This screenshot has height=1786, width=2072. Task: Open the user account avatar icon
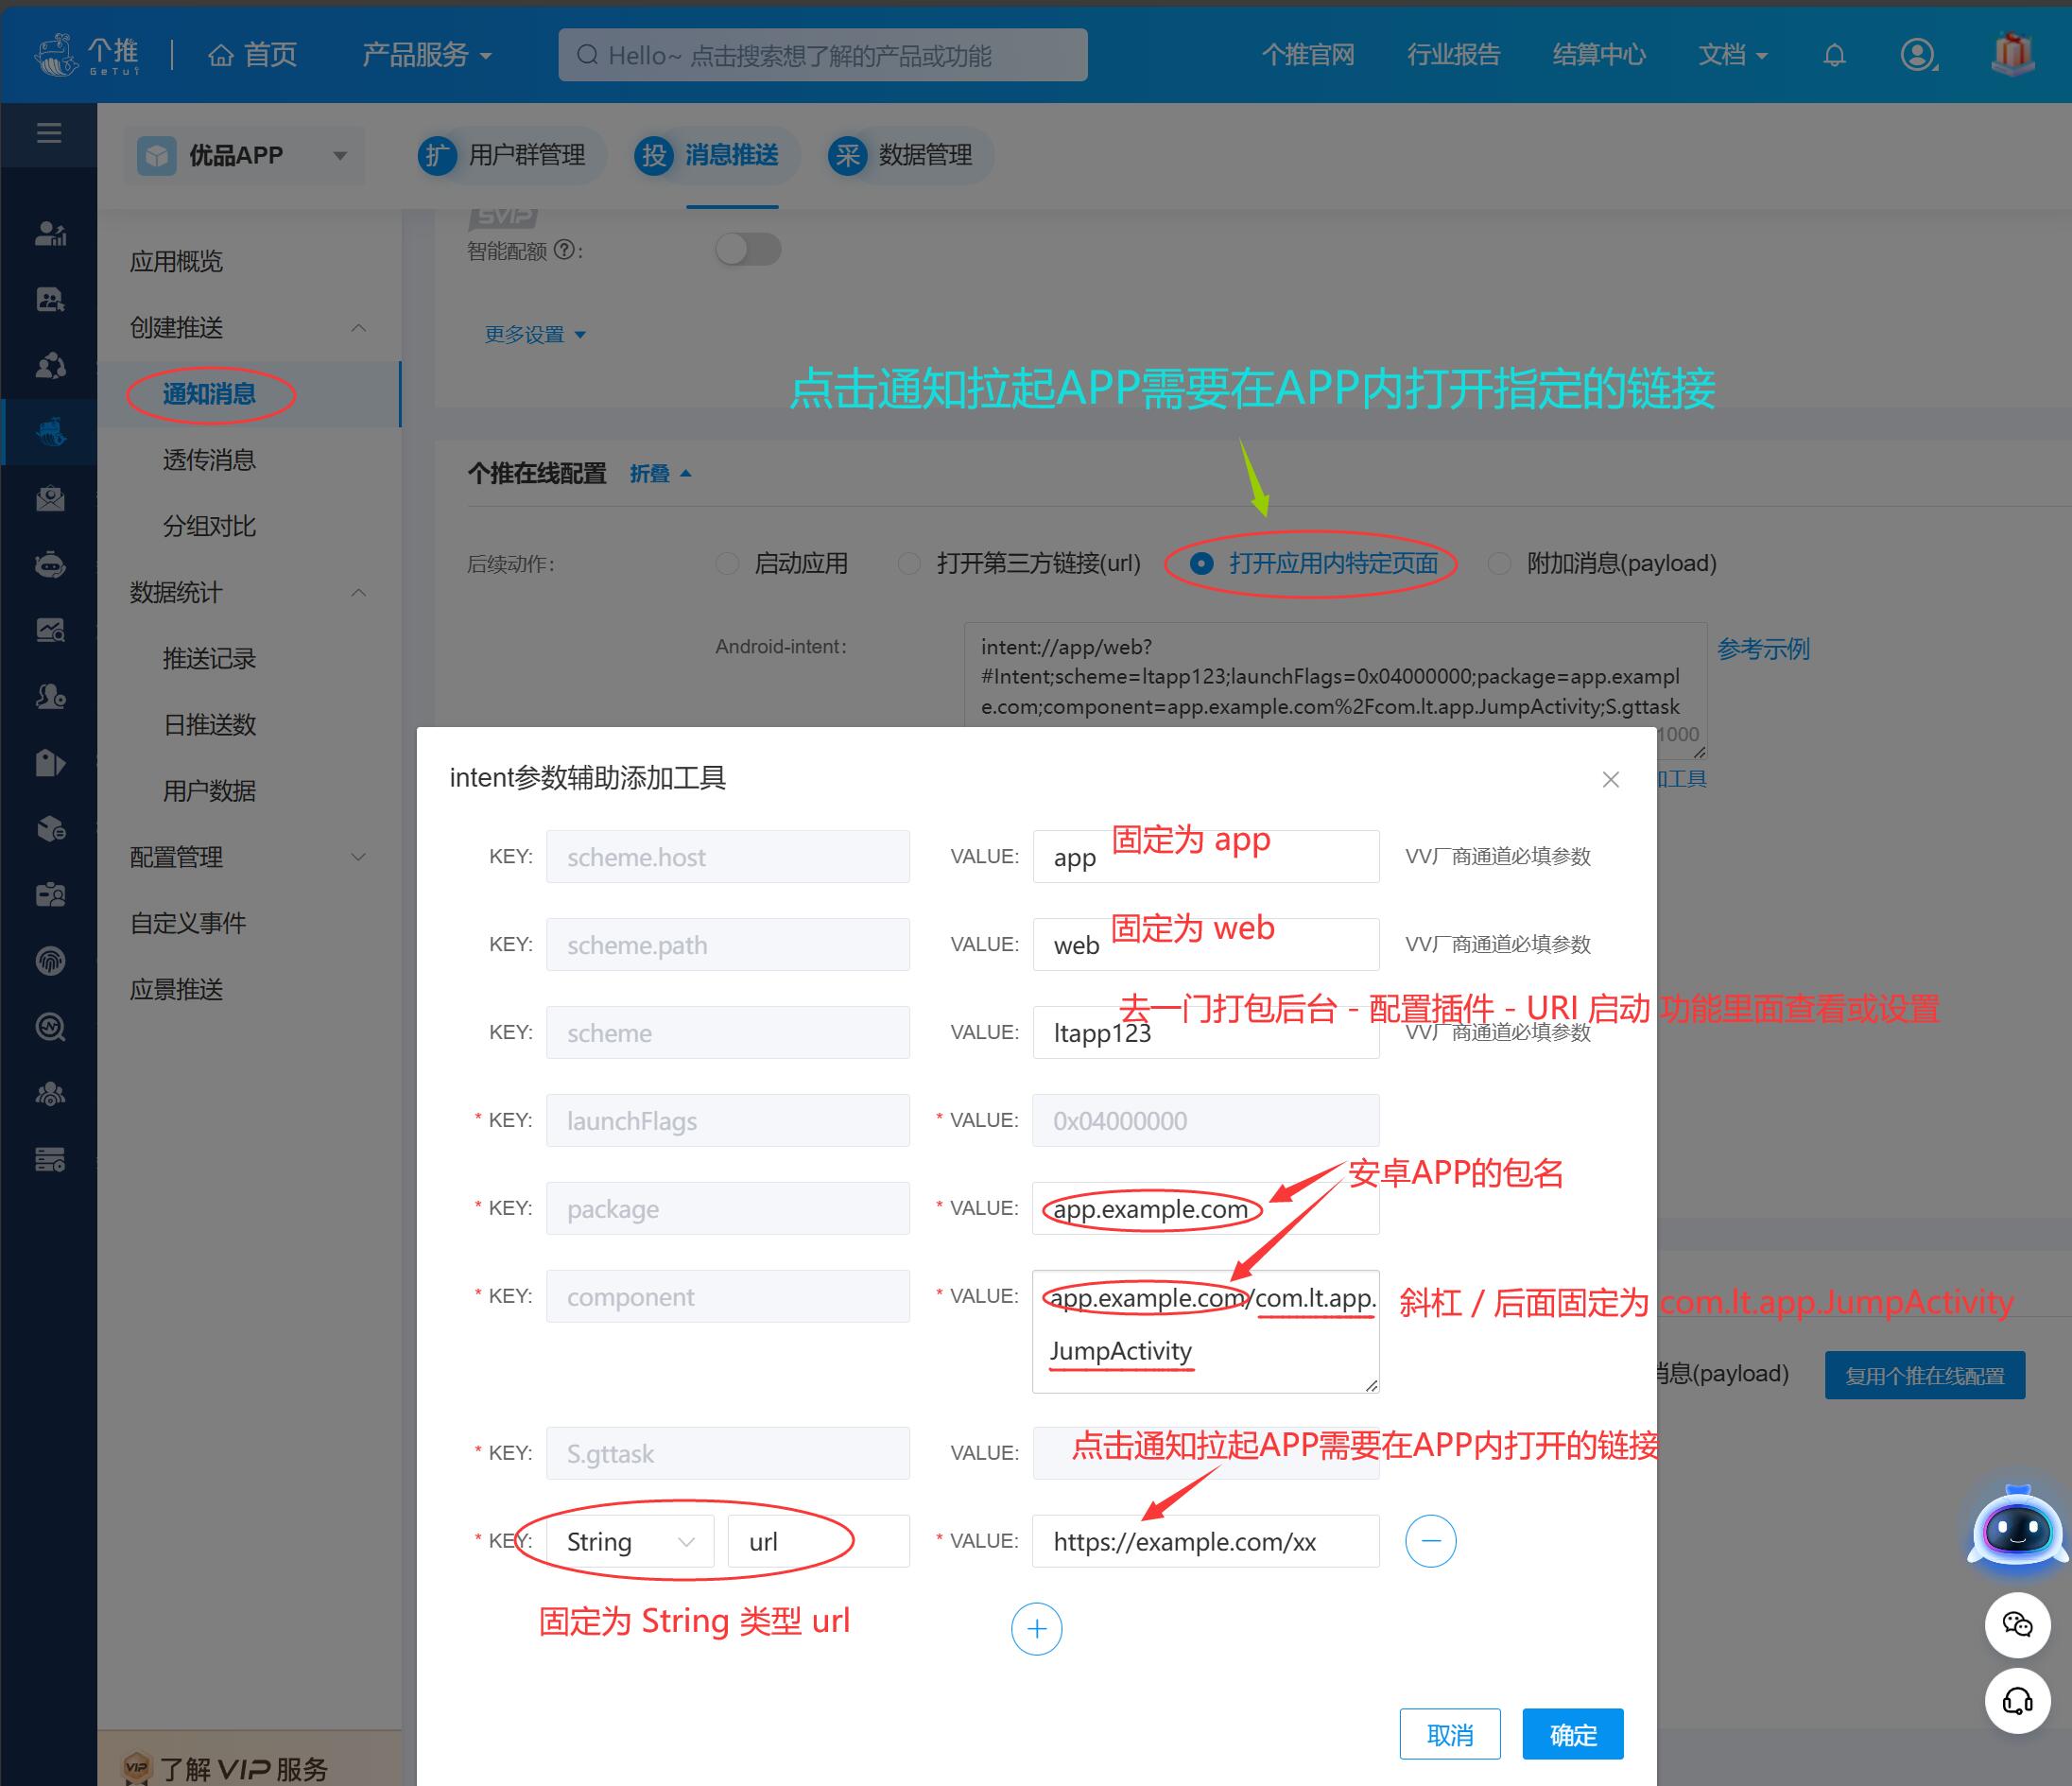[1917, 55]
